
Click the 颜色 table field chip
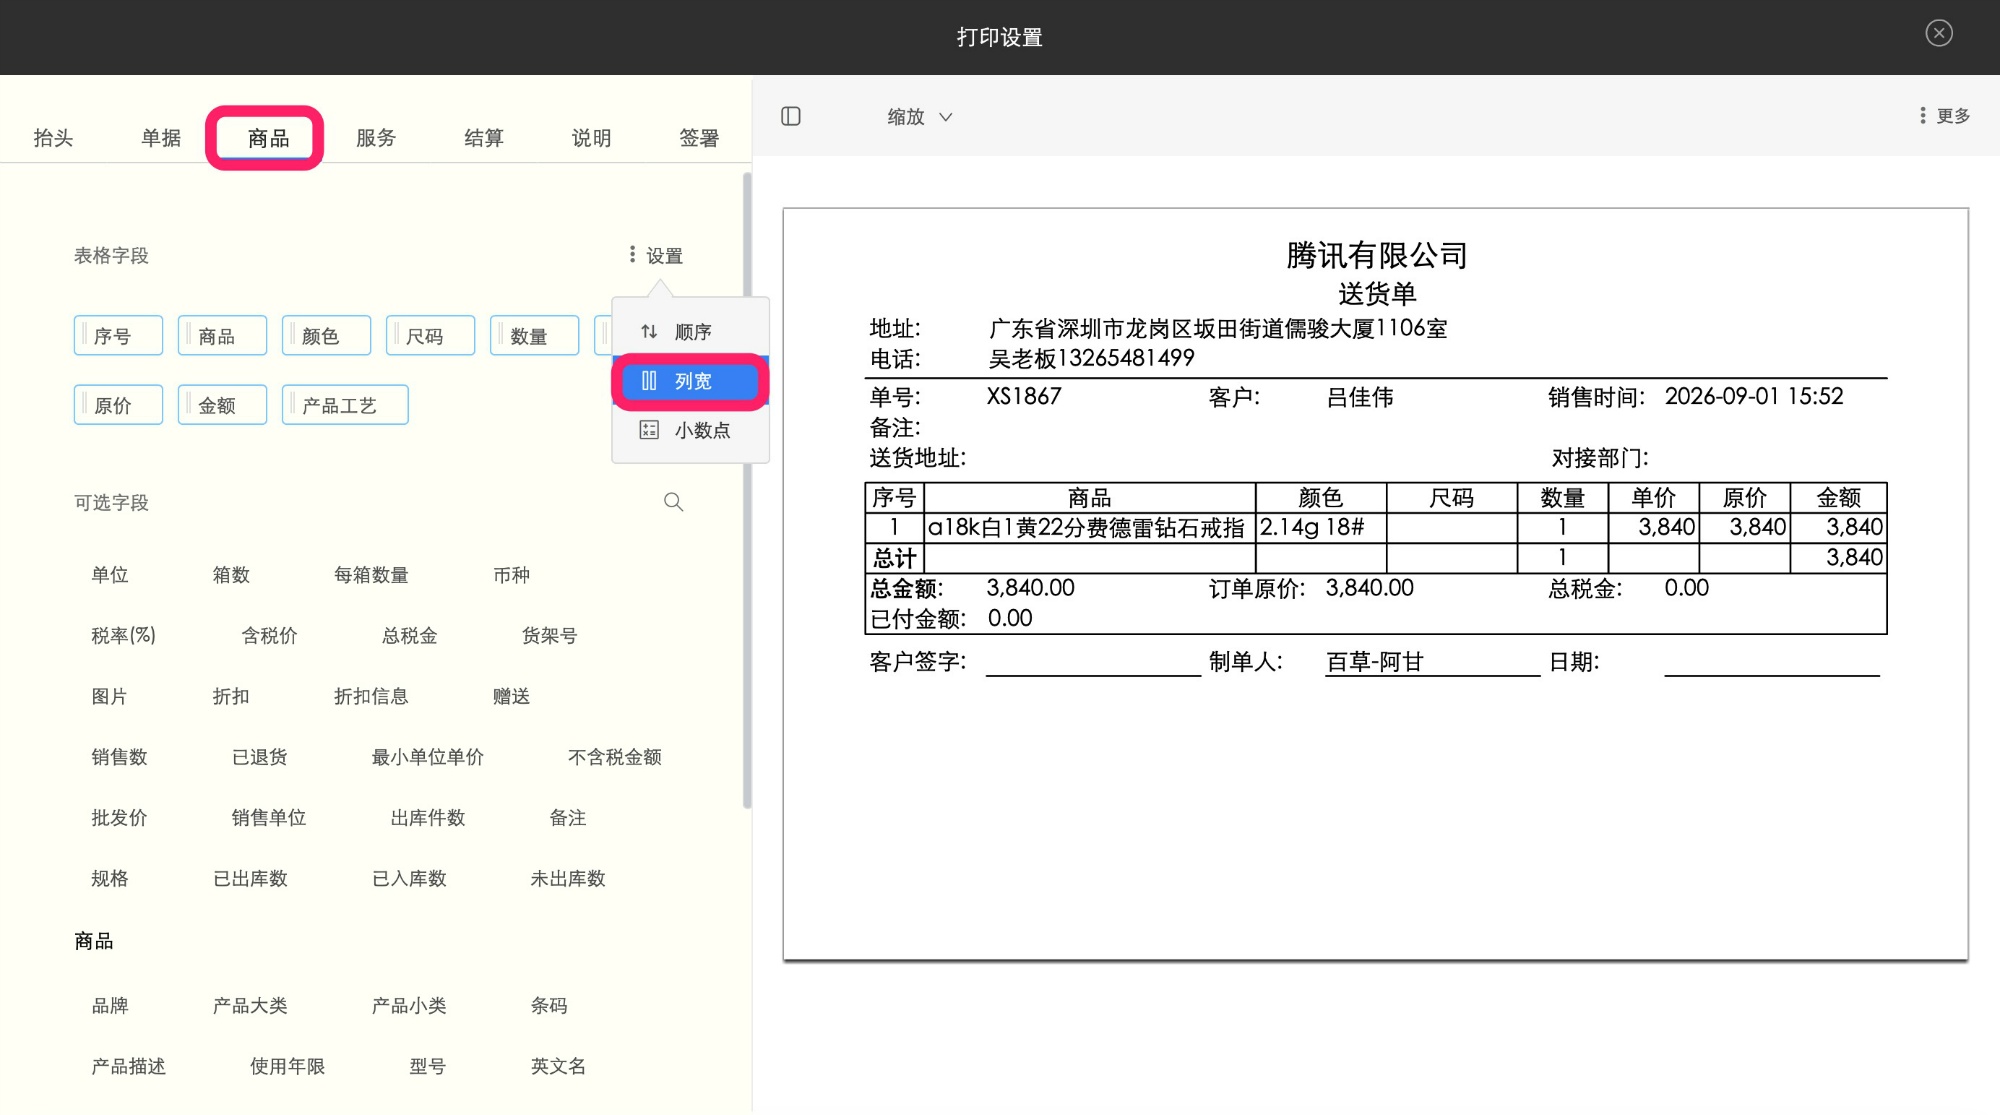(x=326, y=336)
